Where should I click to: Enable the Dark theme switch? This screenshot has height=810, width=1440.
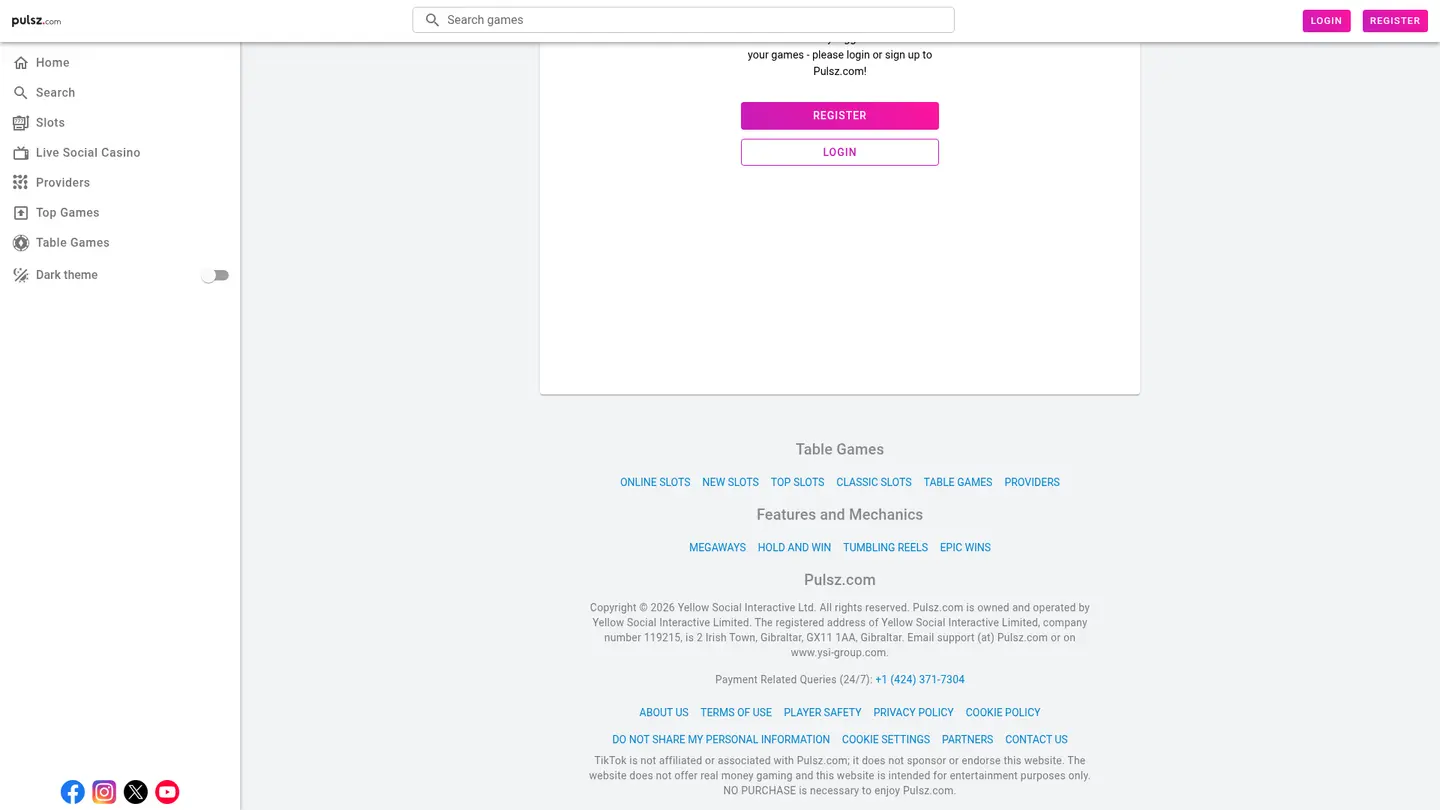point(214,275)
